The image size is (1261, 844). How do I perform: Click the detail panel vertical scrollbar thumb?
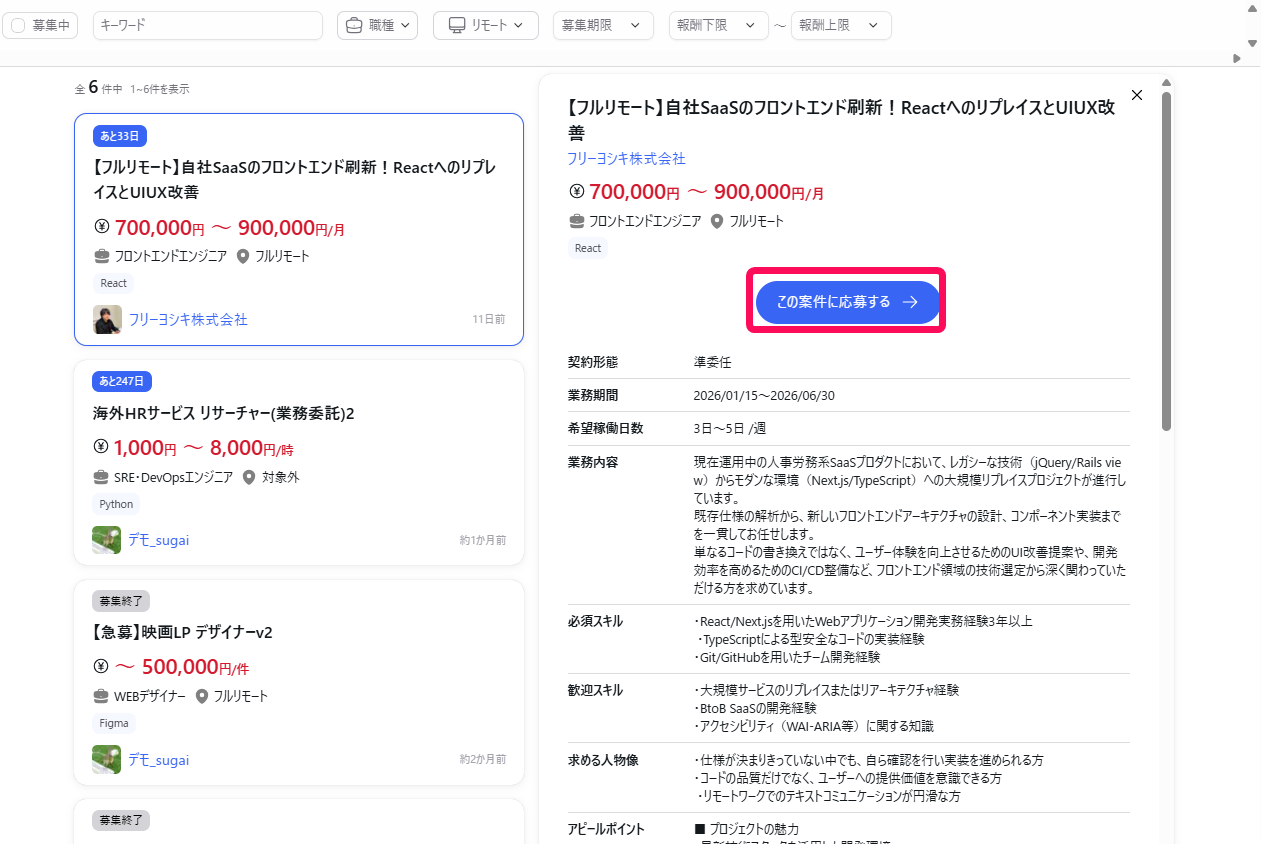pyautogui.click(x=1166, y=262)
